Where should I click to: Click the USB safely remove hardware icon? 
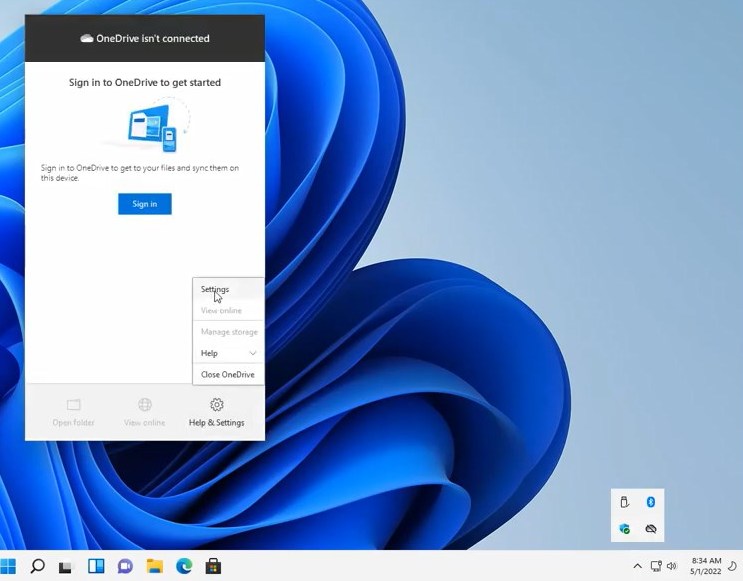pos(625,502)
